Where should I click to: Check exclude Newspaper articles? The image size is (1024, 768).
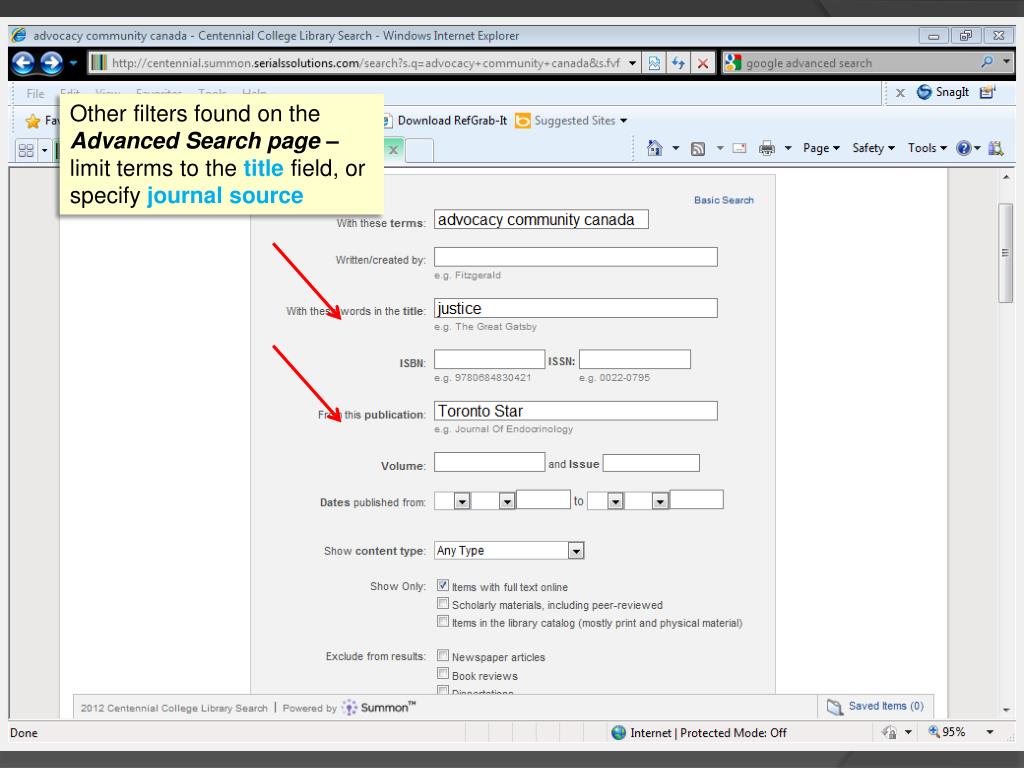(x=443, y=655)
